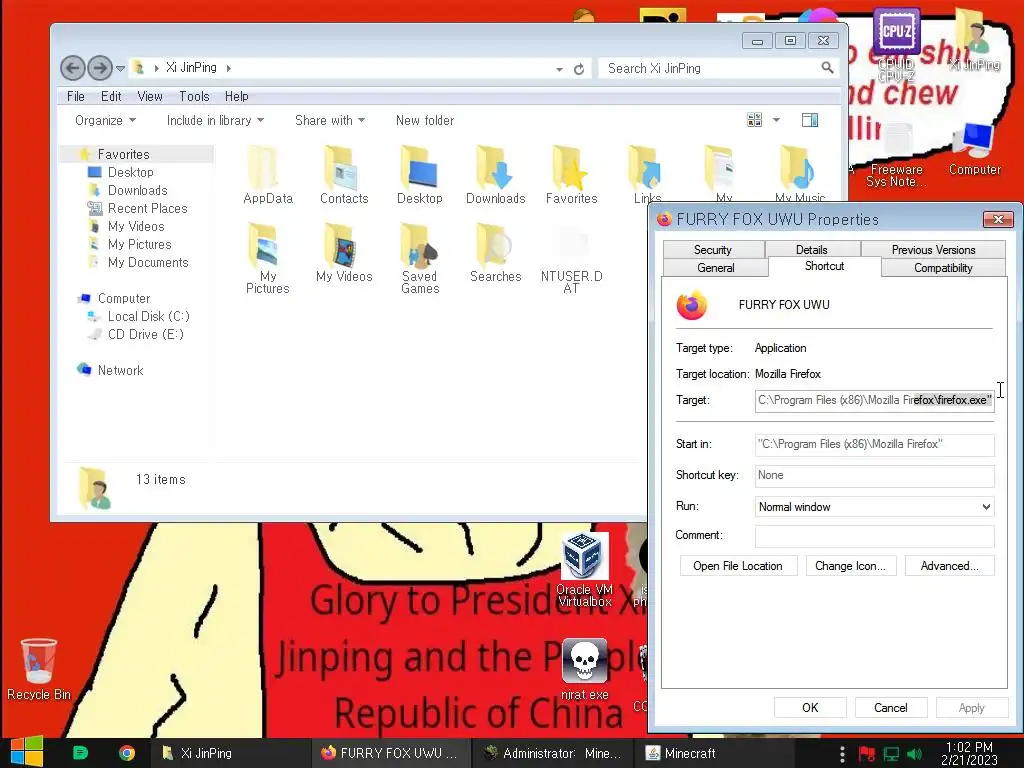1024x768 pixels.
Task: Open the View menu in Explorer
Action: coord(150,96)
